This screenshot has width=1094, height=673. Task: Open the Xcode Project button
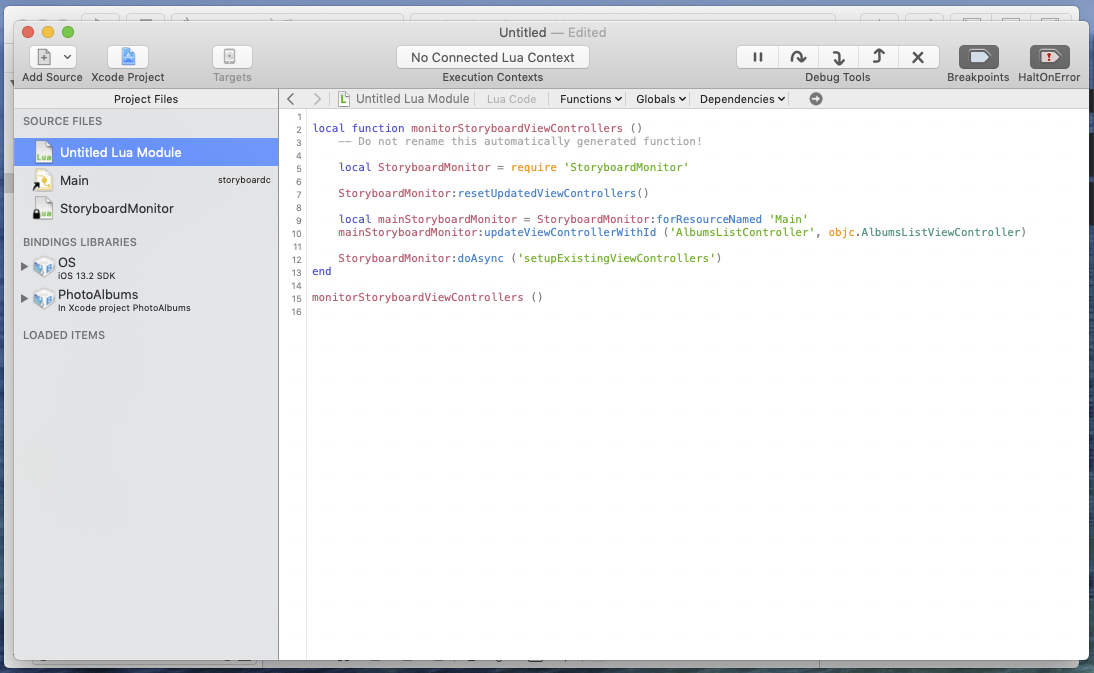pos(128,56)
